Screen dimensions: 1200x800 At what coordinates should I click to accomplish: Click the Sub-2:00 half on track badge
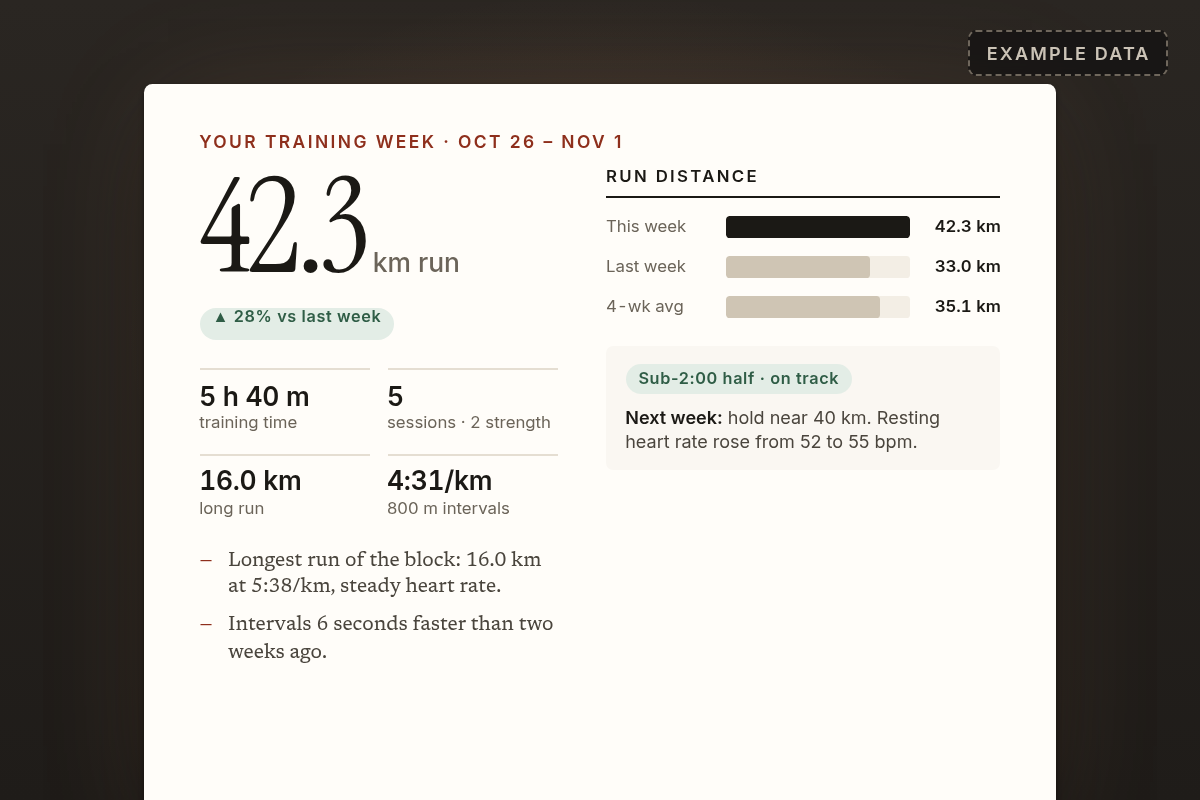click(739, 379)
